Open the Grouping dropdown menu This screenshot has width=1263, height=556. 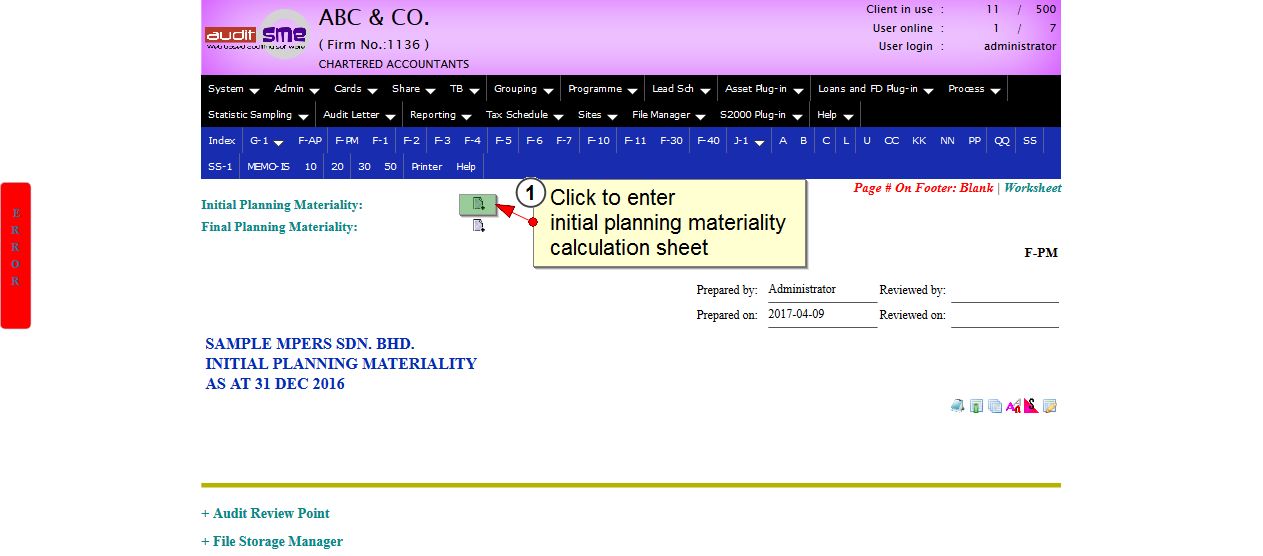(x=523, y=89)
